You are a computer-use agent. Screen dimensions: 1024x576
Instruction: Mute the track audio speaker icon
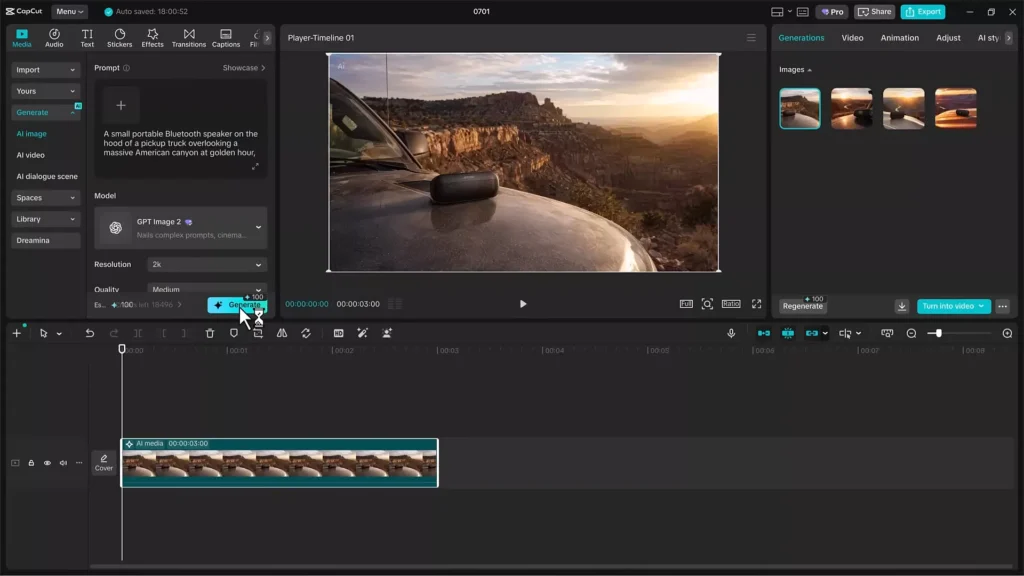pos(63,463)
